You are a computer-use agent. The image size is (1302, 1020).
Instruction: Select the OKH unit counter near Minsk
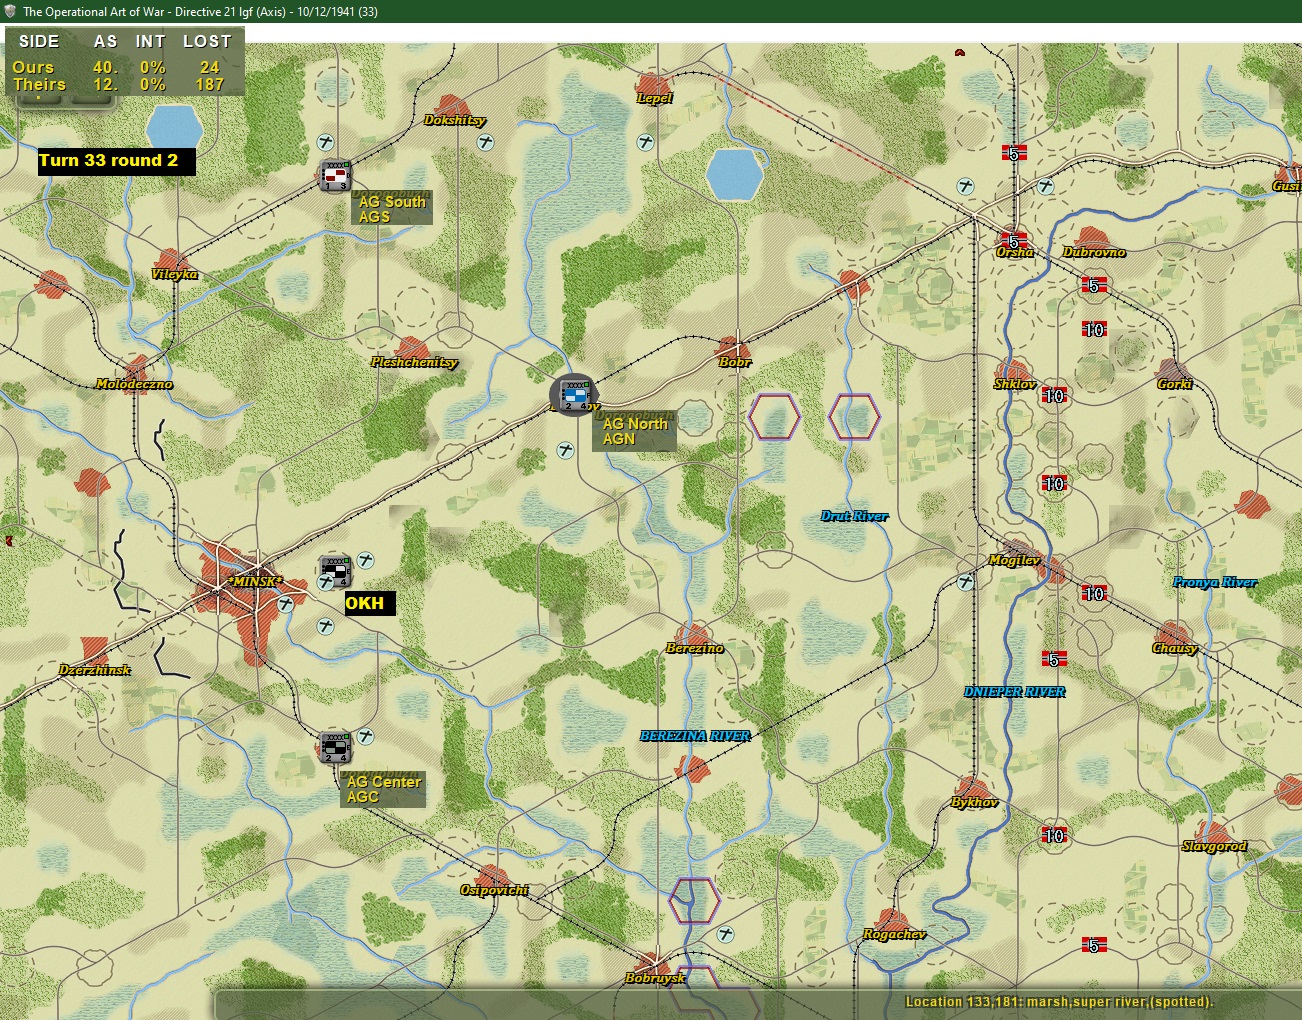335,571
